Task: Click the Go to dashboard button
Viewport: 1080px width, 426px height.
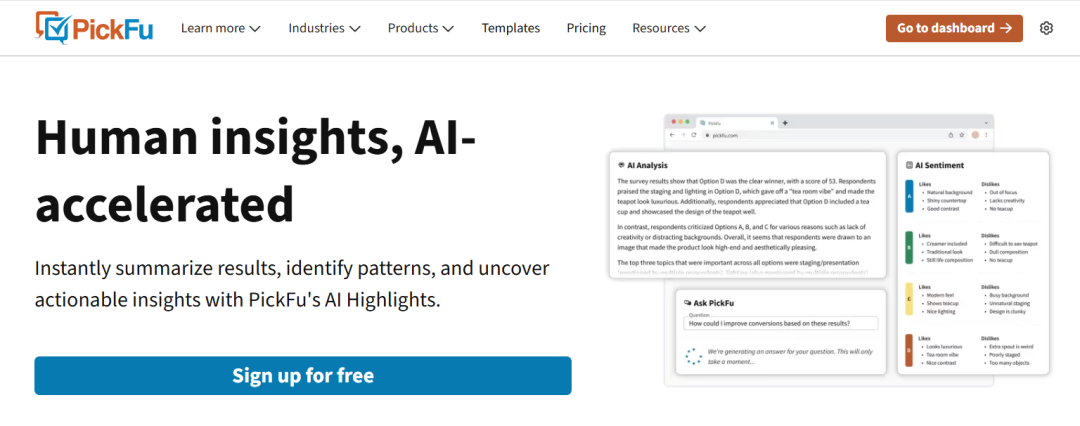Action: pyautogui.click(x=954, y=28)
